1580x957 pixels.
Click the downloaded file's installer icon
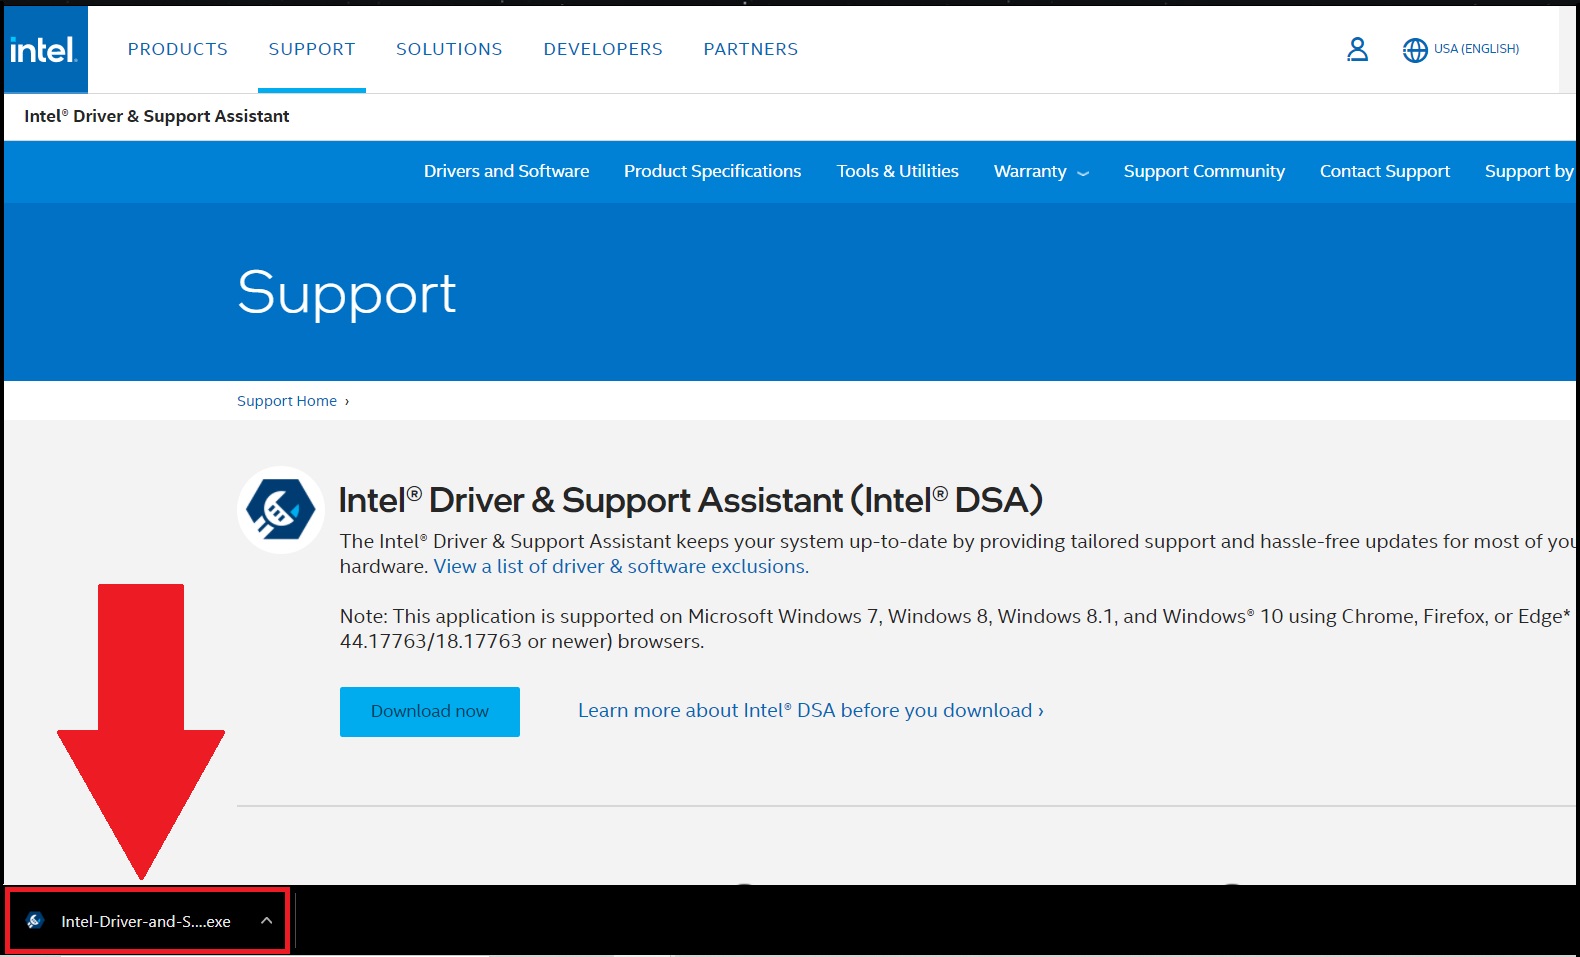pyautogui.click(x=35, y=921)
